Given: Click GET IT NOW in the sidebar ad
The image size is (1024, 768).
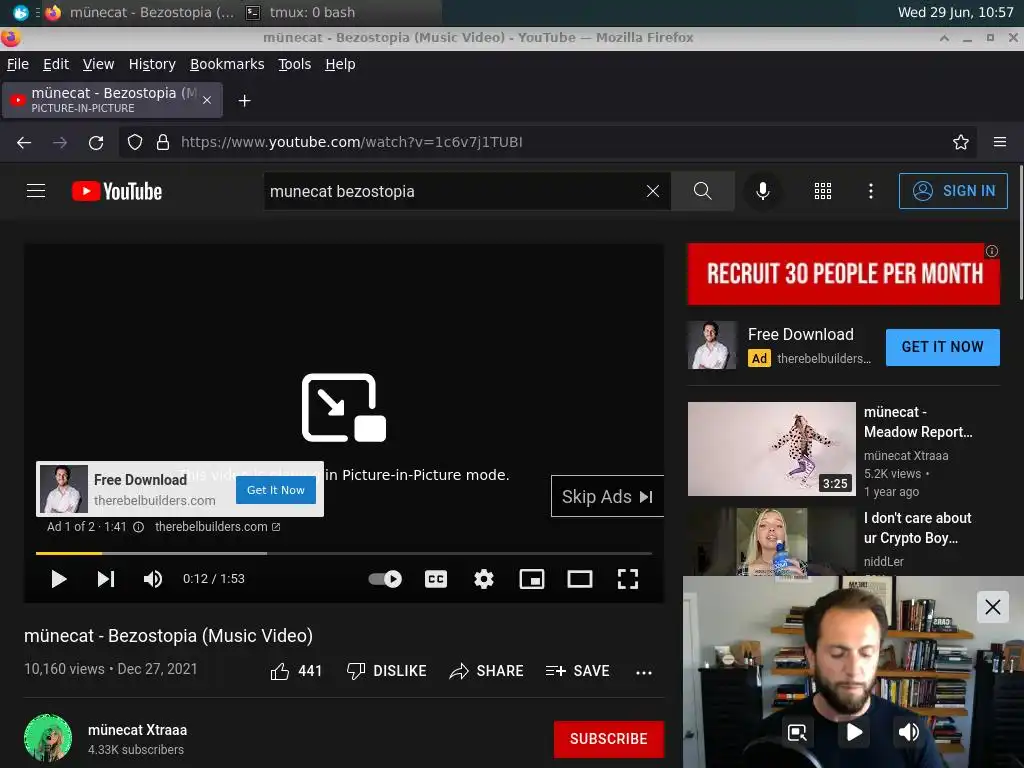Looking at the screenshot, I should [942, 347].
